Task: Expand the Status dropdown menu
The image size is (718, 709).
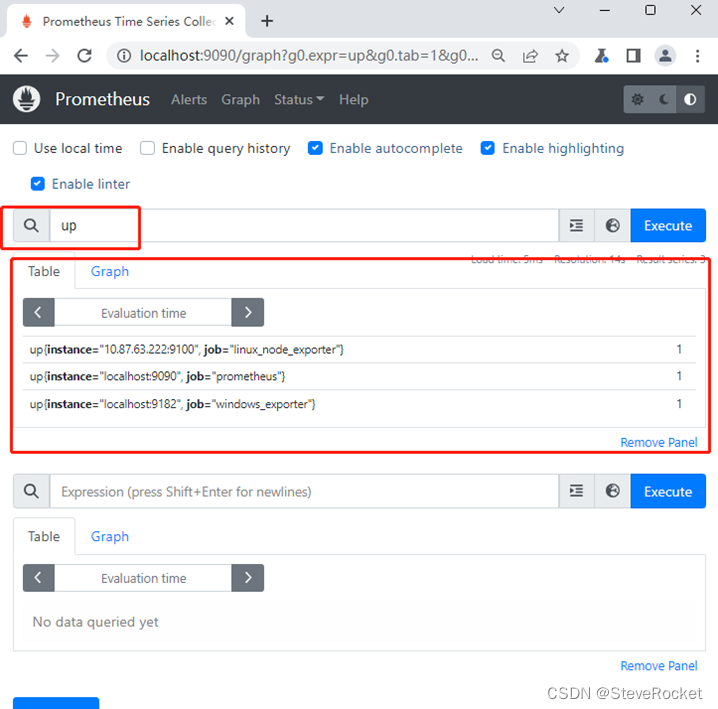Action: [299, 99]
